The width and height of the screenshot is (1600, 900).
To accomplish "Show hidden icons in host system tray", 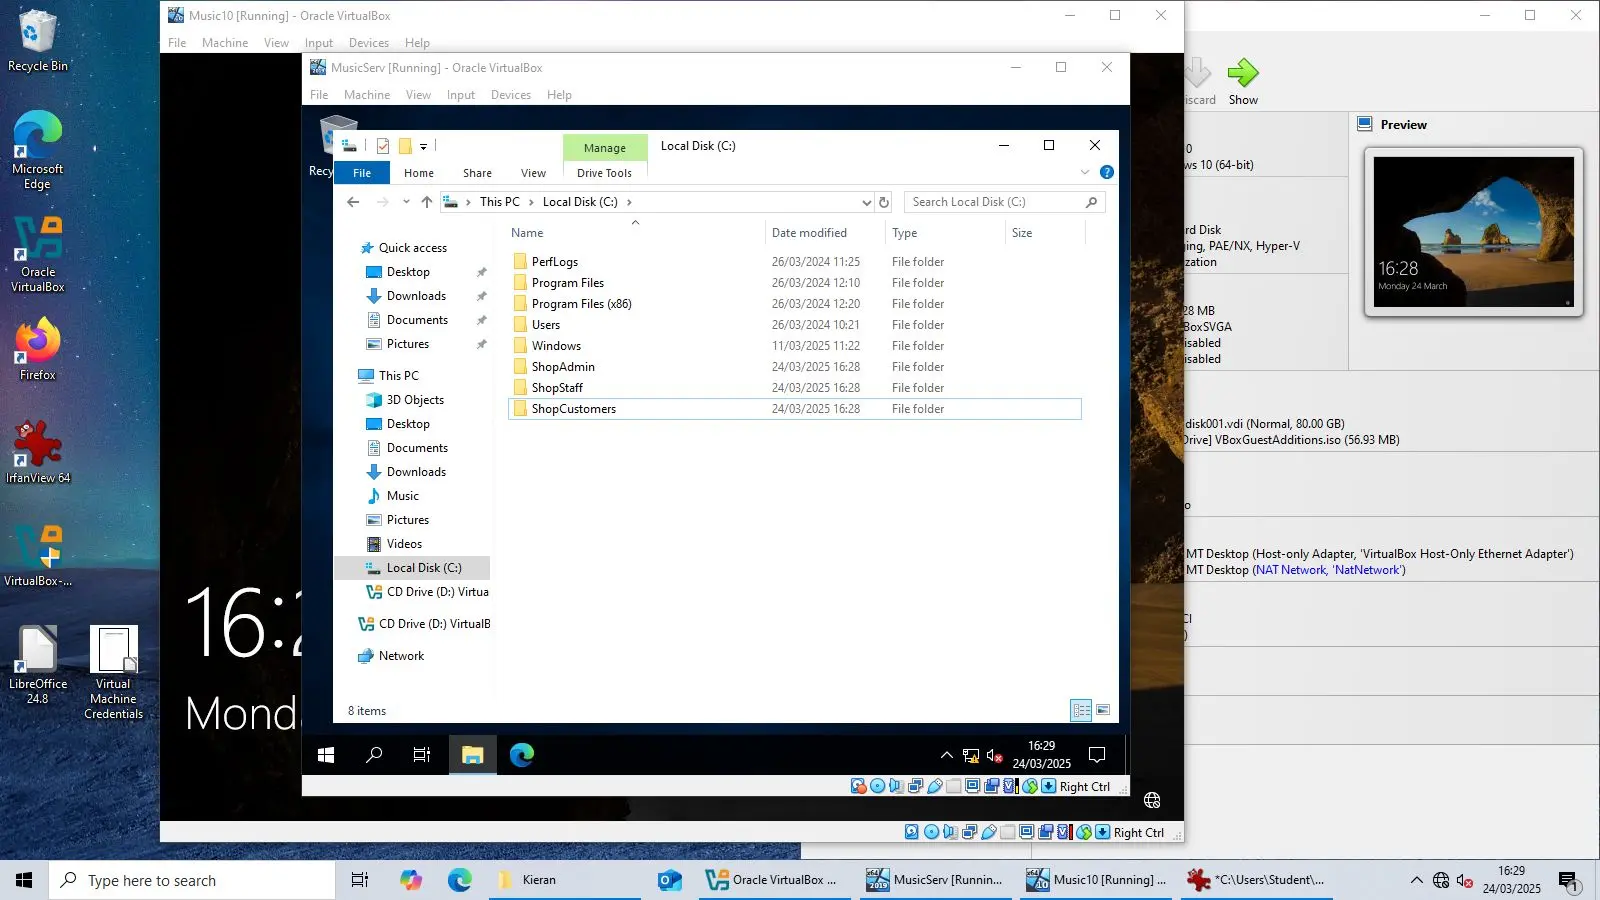I will point(1416,880).
